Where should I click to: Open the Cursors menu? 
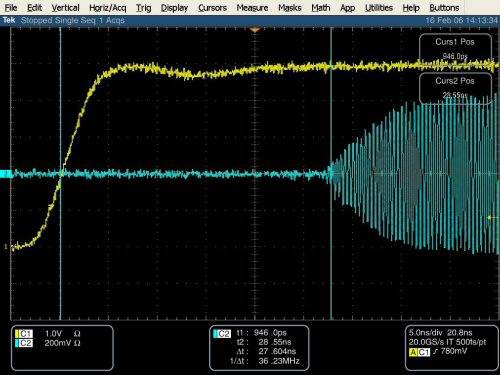(x=212, y=8)
